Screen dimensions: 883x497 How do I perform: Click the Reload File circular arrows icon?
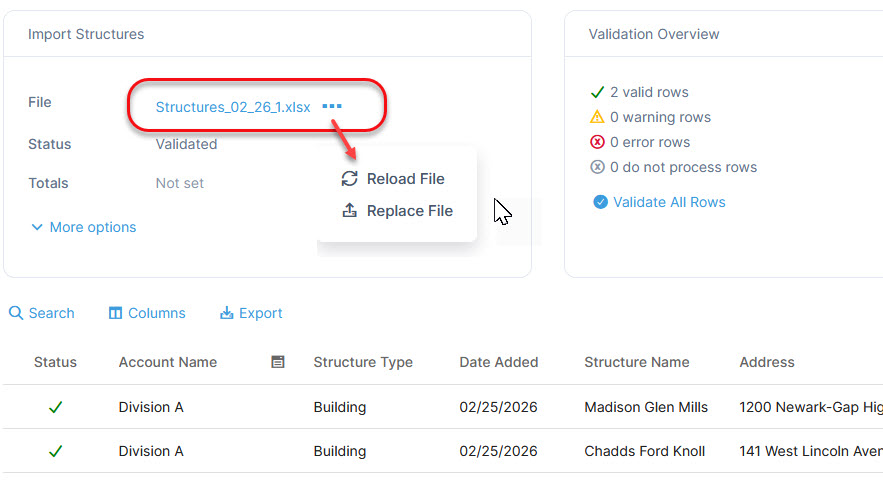coord(349,179)
